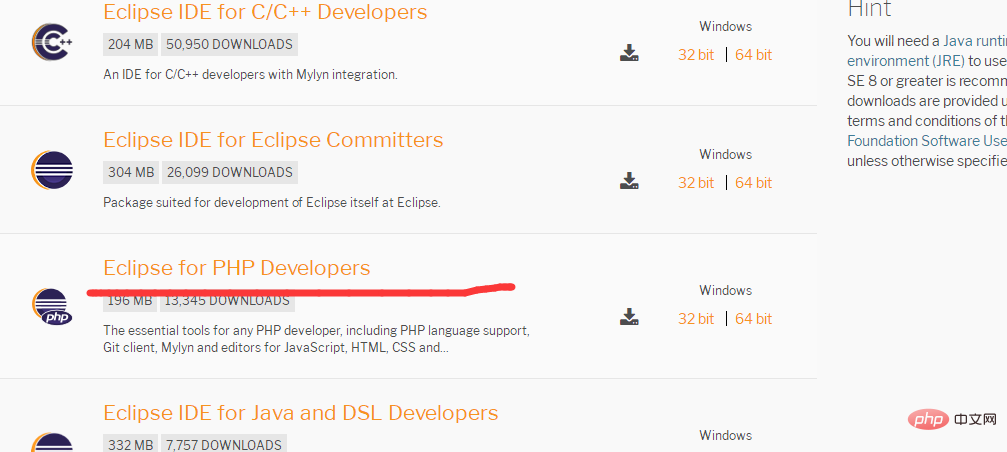The width and height of the screenshot is (1007, 452).
Task: Click the 7,757 DOWNLOADS badge
Action: point(224,444)
